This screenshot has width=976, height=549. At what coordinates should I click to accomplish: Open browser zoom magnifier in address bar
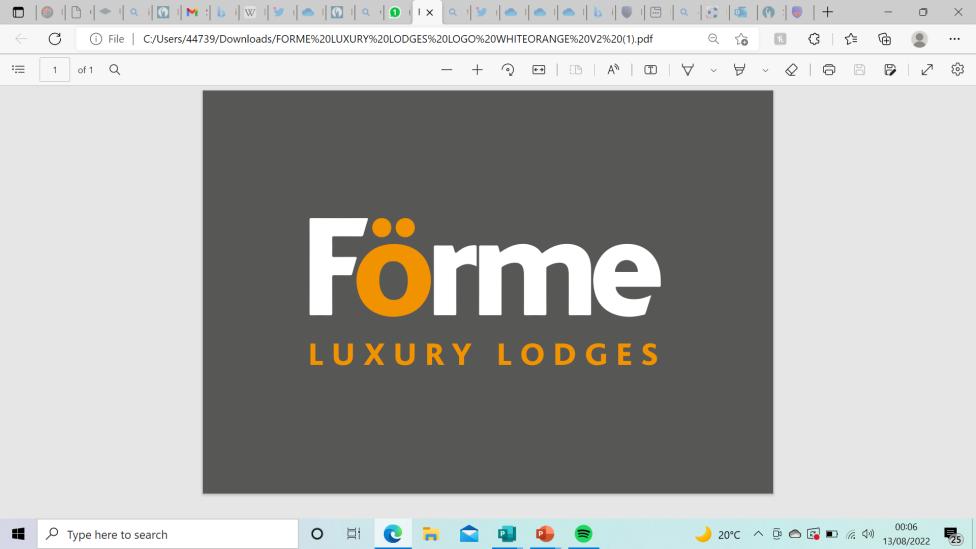[713, 39]
